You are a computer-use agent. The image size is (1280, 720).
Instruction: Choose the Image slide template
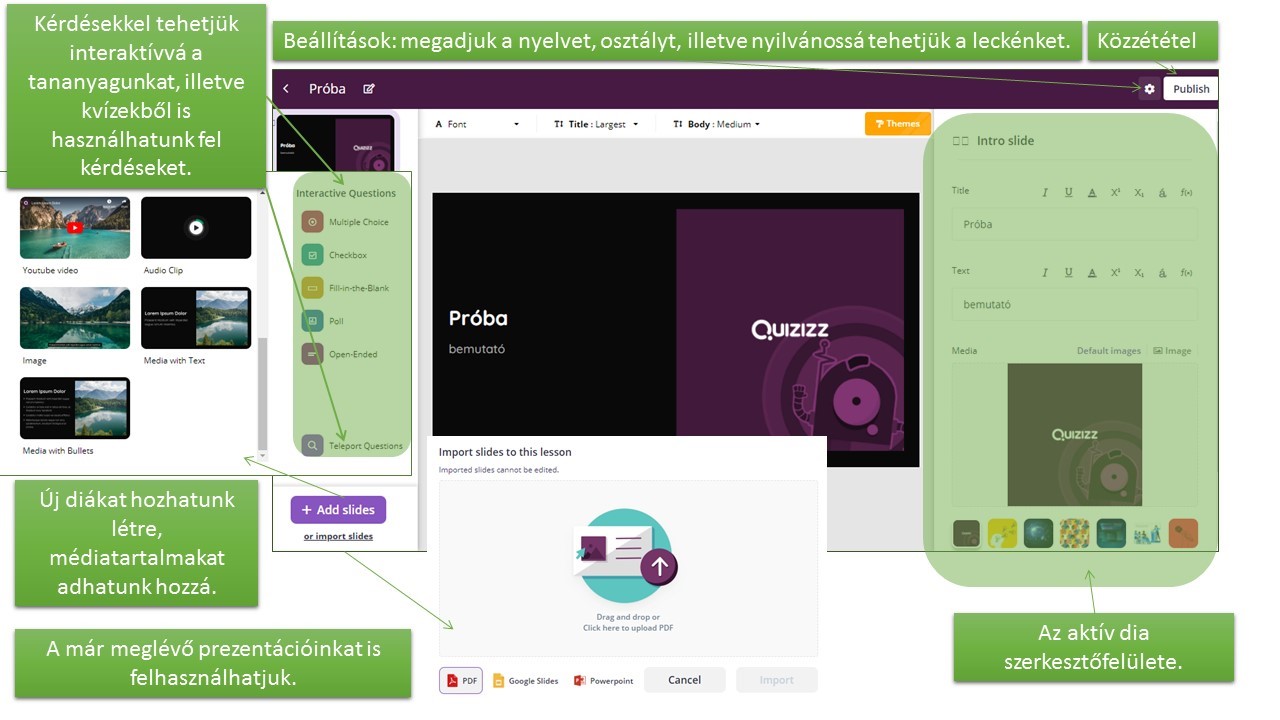coord(75,318)
